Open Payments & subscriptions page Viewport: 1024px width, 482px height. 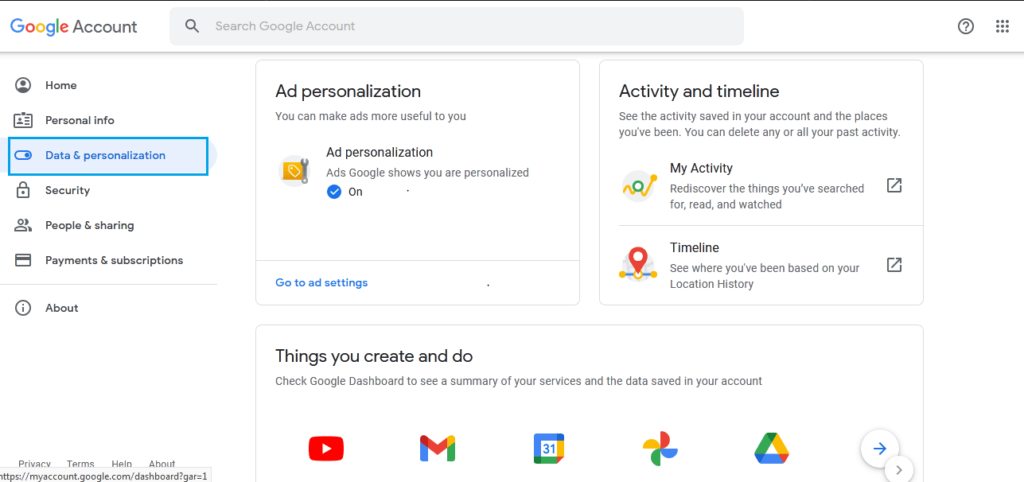113,261
